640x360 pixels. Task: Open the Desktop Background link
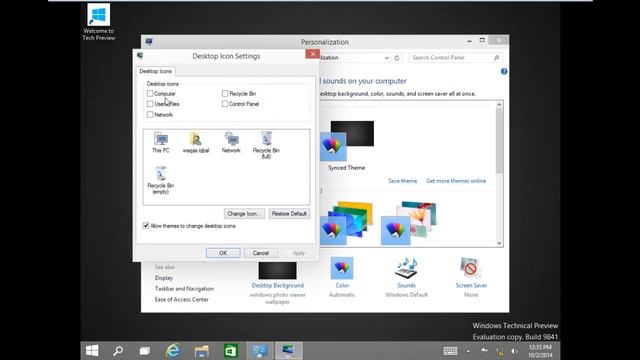[278, 285]
